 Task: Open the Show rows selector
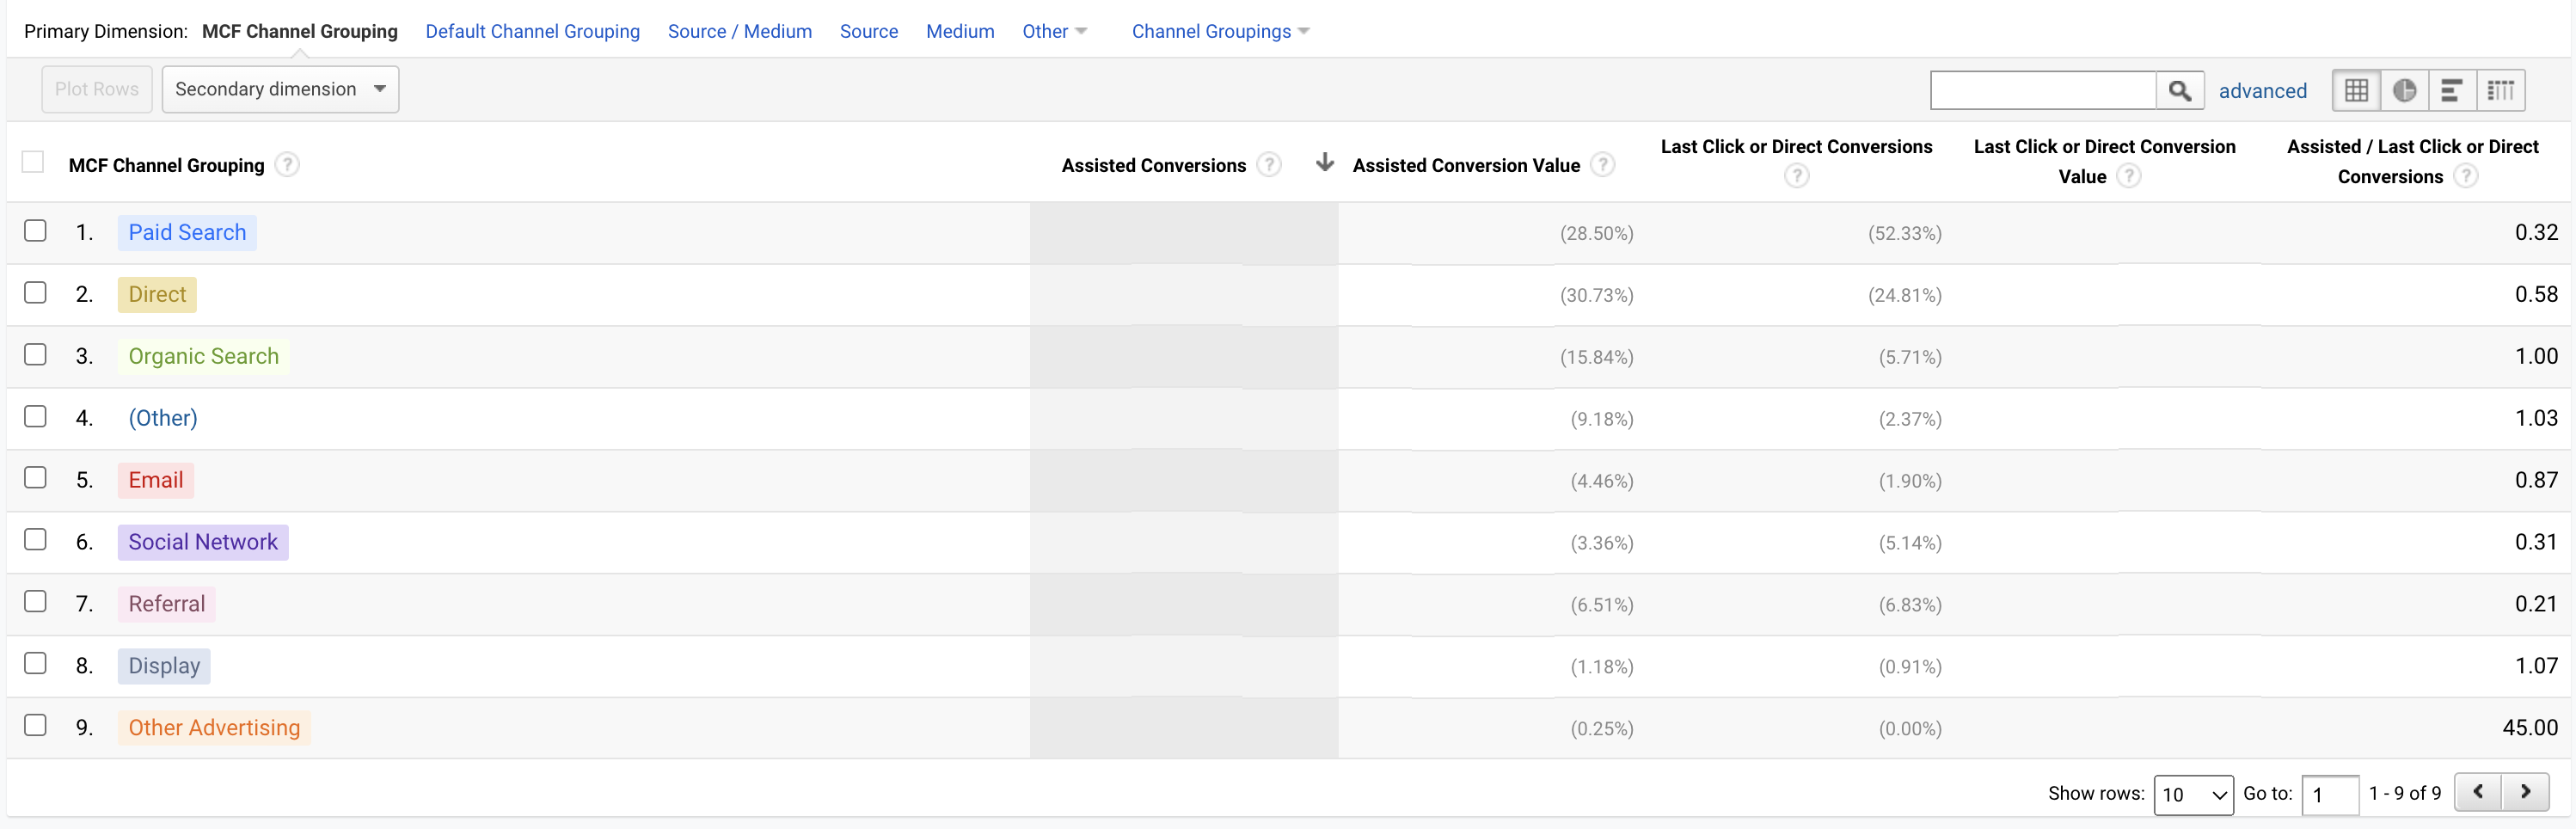(2192, 794)
